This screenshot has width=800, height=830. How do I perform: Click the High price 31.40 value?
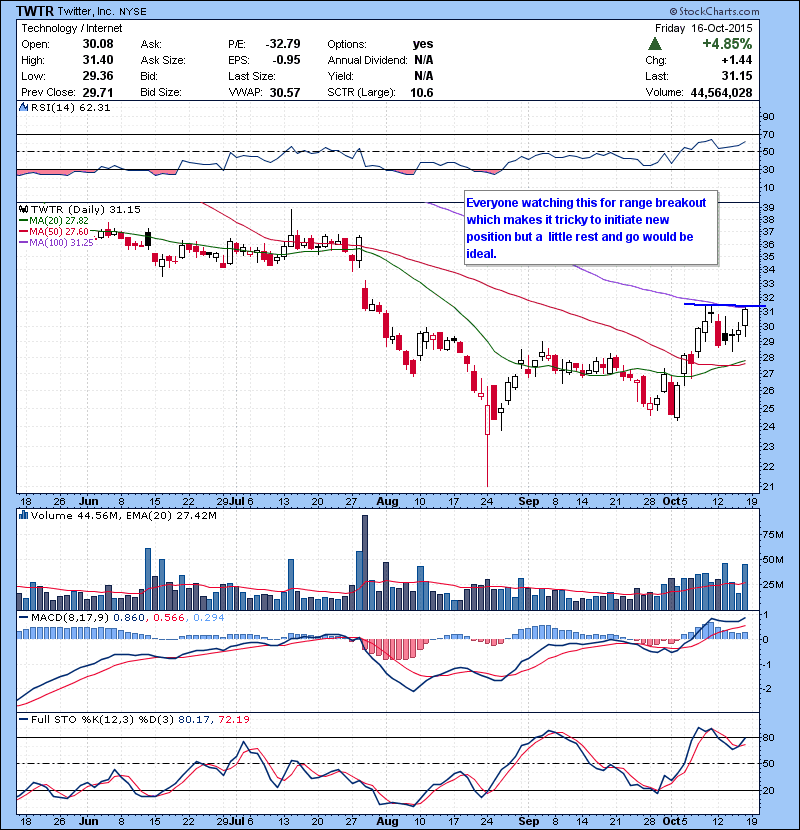[x=98, y=60]
